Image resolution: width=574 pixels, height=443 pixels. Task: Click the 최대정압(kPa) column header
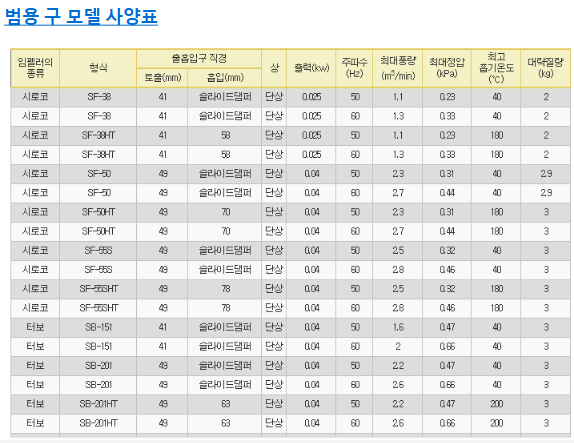pos(447,68)
